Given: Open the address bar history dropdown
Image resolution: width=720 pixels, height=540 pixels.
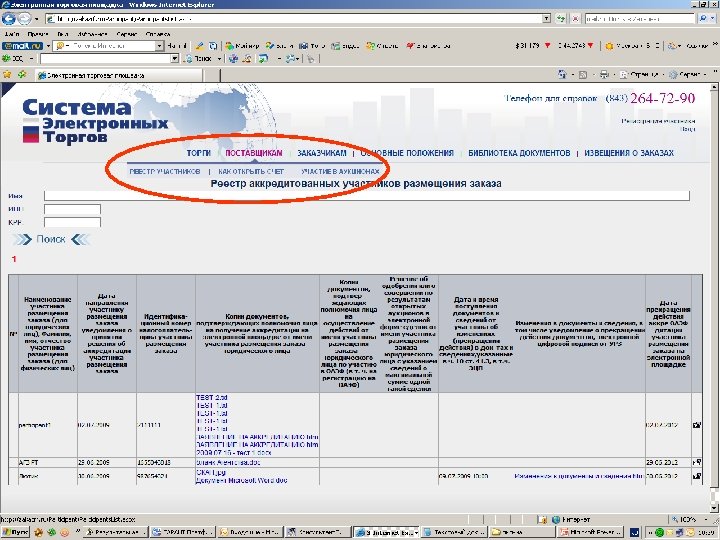Looking at the screenshot, I should pyautogui.click(x=546, y=19).
